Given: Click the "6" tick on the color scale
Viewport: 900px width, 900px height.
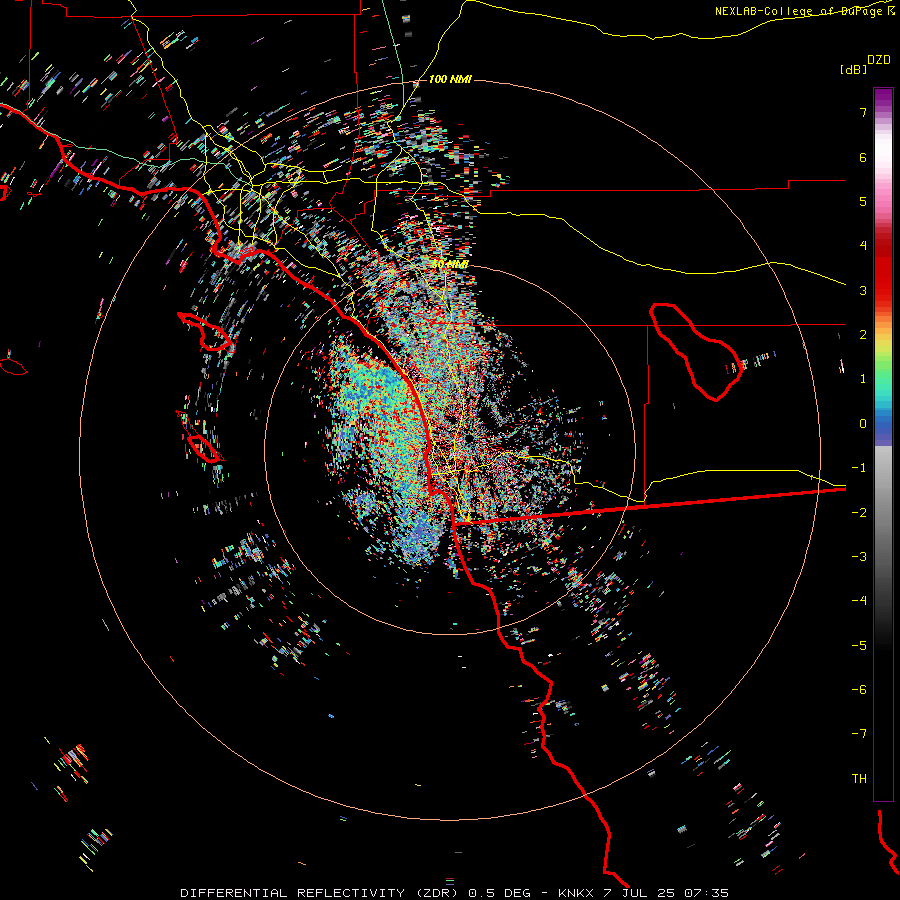Looking at the screenshot, I should (x=863, y=157).
